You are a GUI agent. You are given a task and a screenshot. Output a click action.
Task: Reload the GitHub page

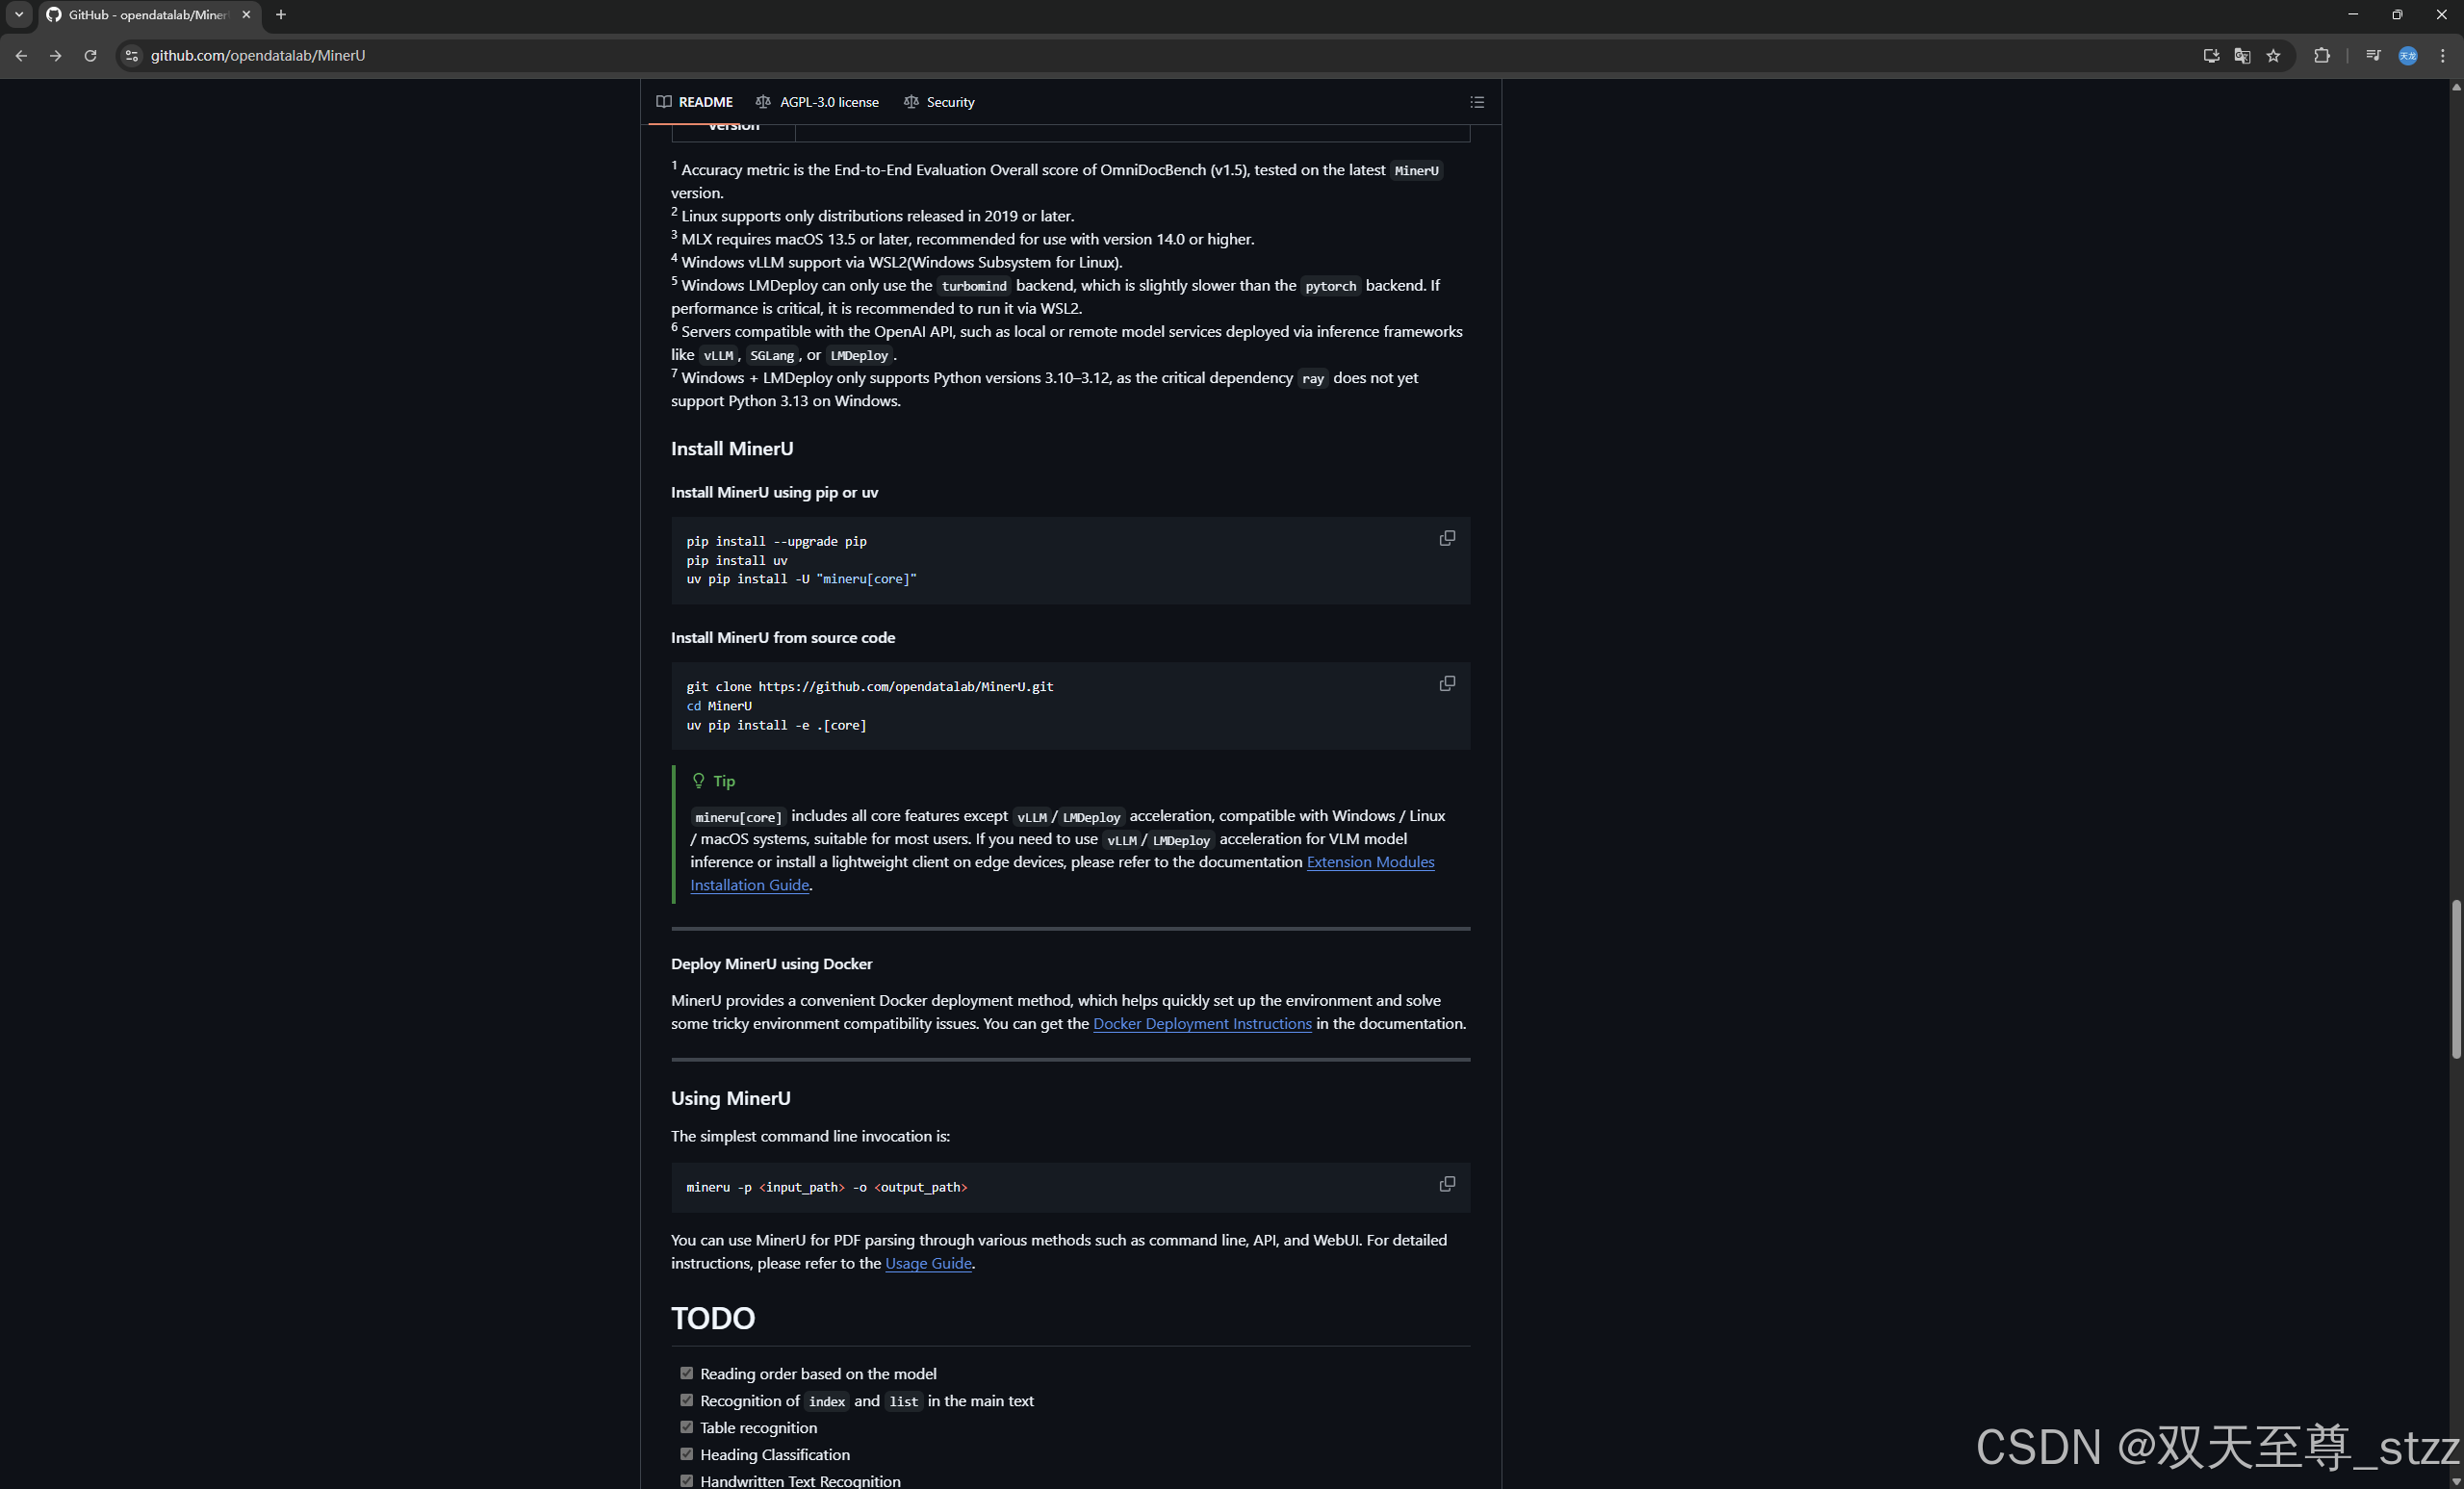coord(90,56)
